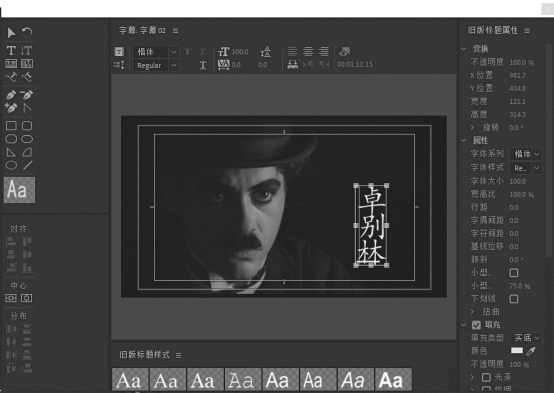
Task: Select the Pen tool
Action: point(11,95)
